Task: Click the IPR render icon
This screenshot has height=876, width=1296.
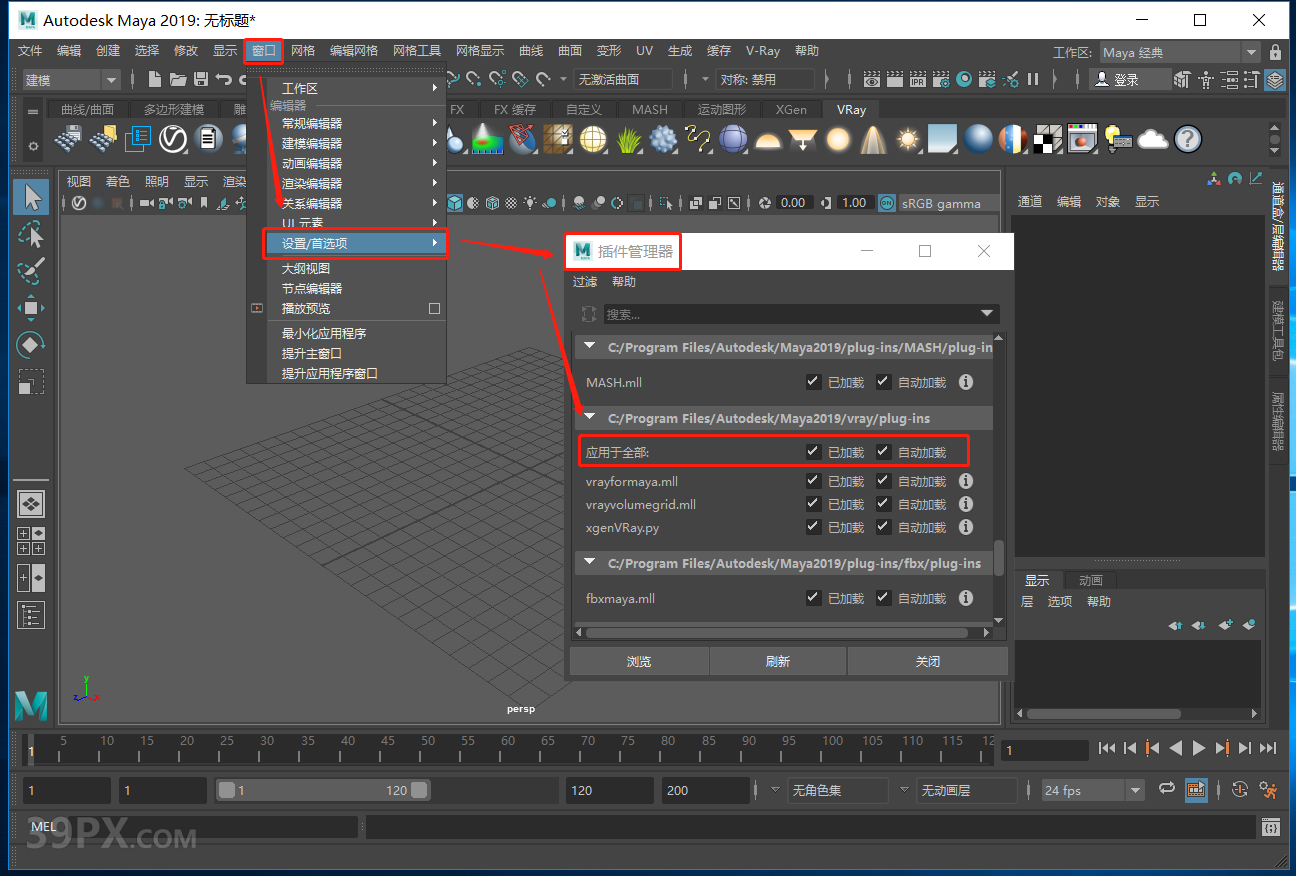Action: click(917, 79)
